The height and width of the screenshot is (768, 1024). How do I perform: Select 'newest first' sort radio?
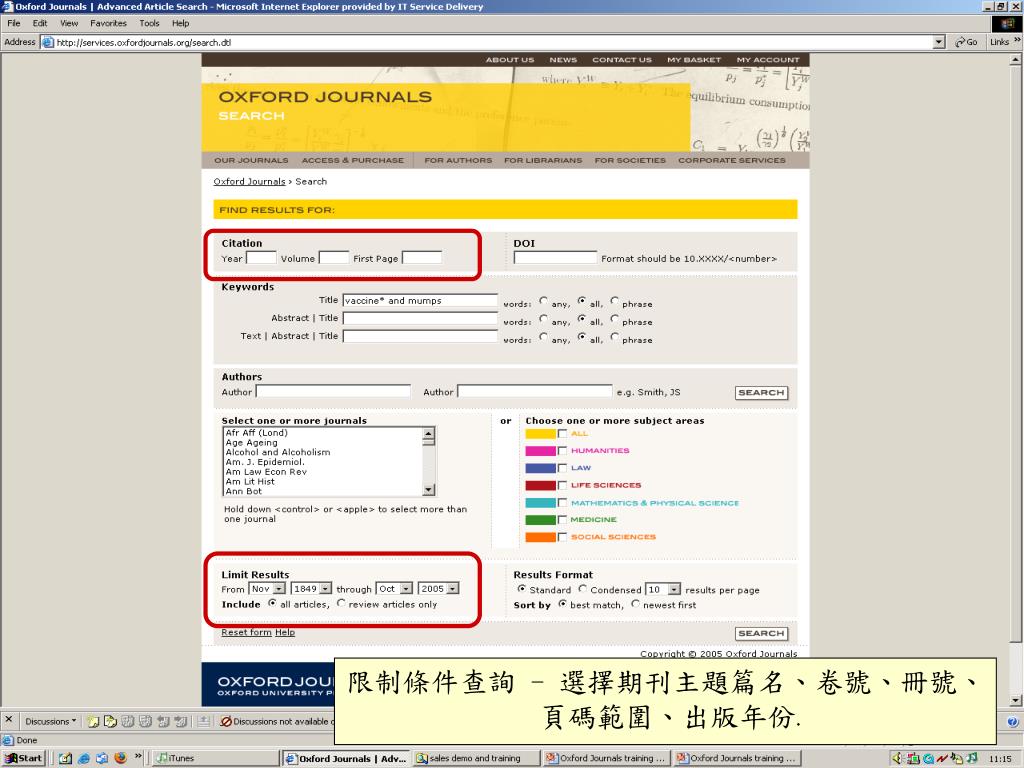point(635,604)
